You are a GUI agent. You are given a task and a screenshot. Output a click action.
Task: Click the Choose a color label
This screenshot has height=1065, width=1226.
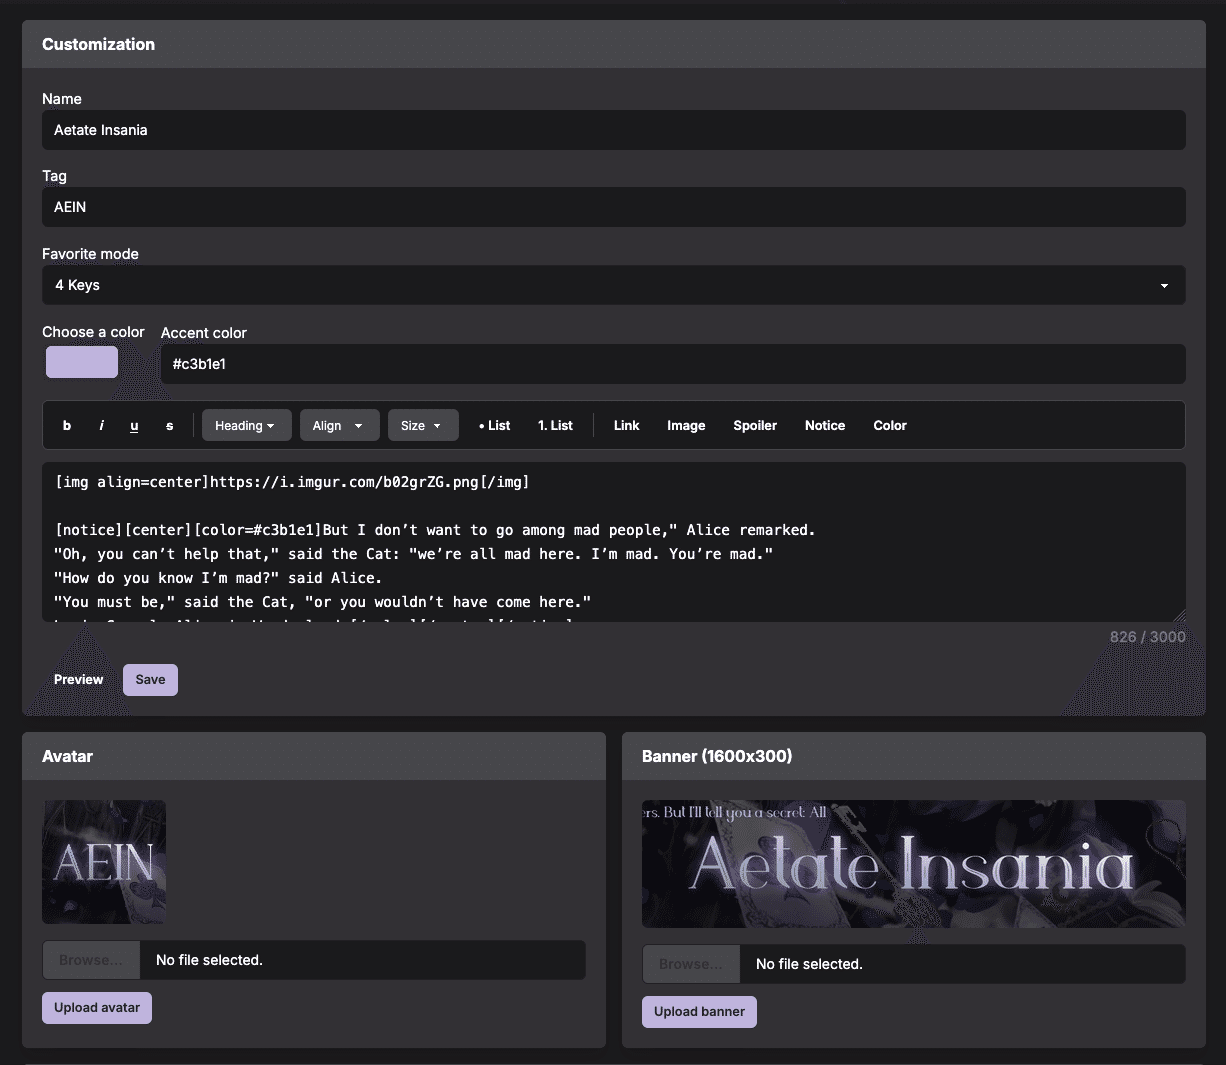93,332
